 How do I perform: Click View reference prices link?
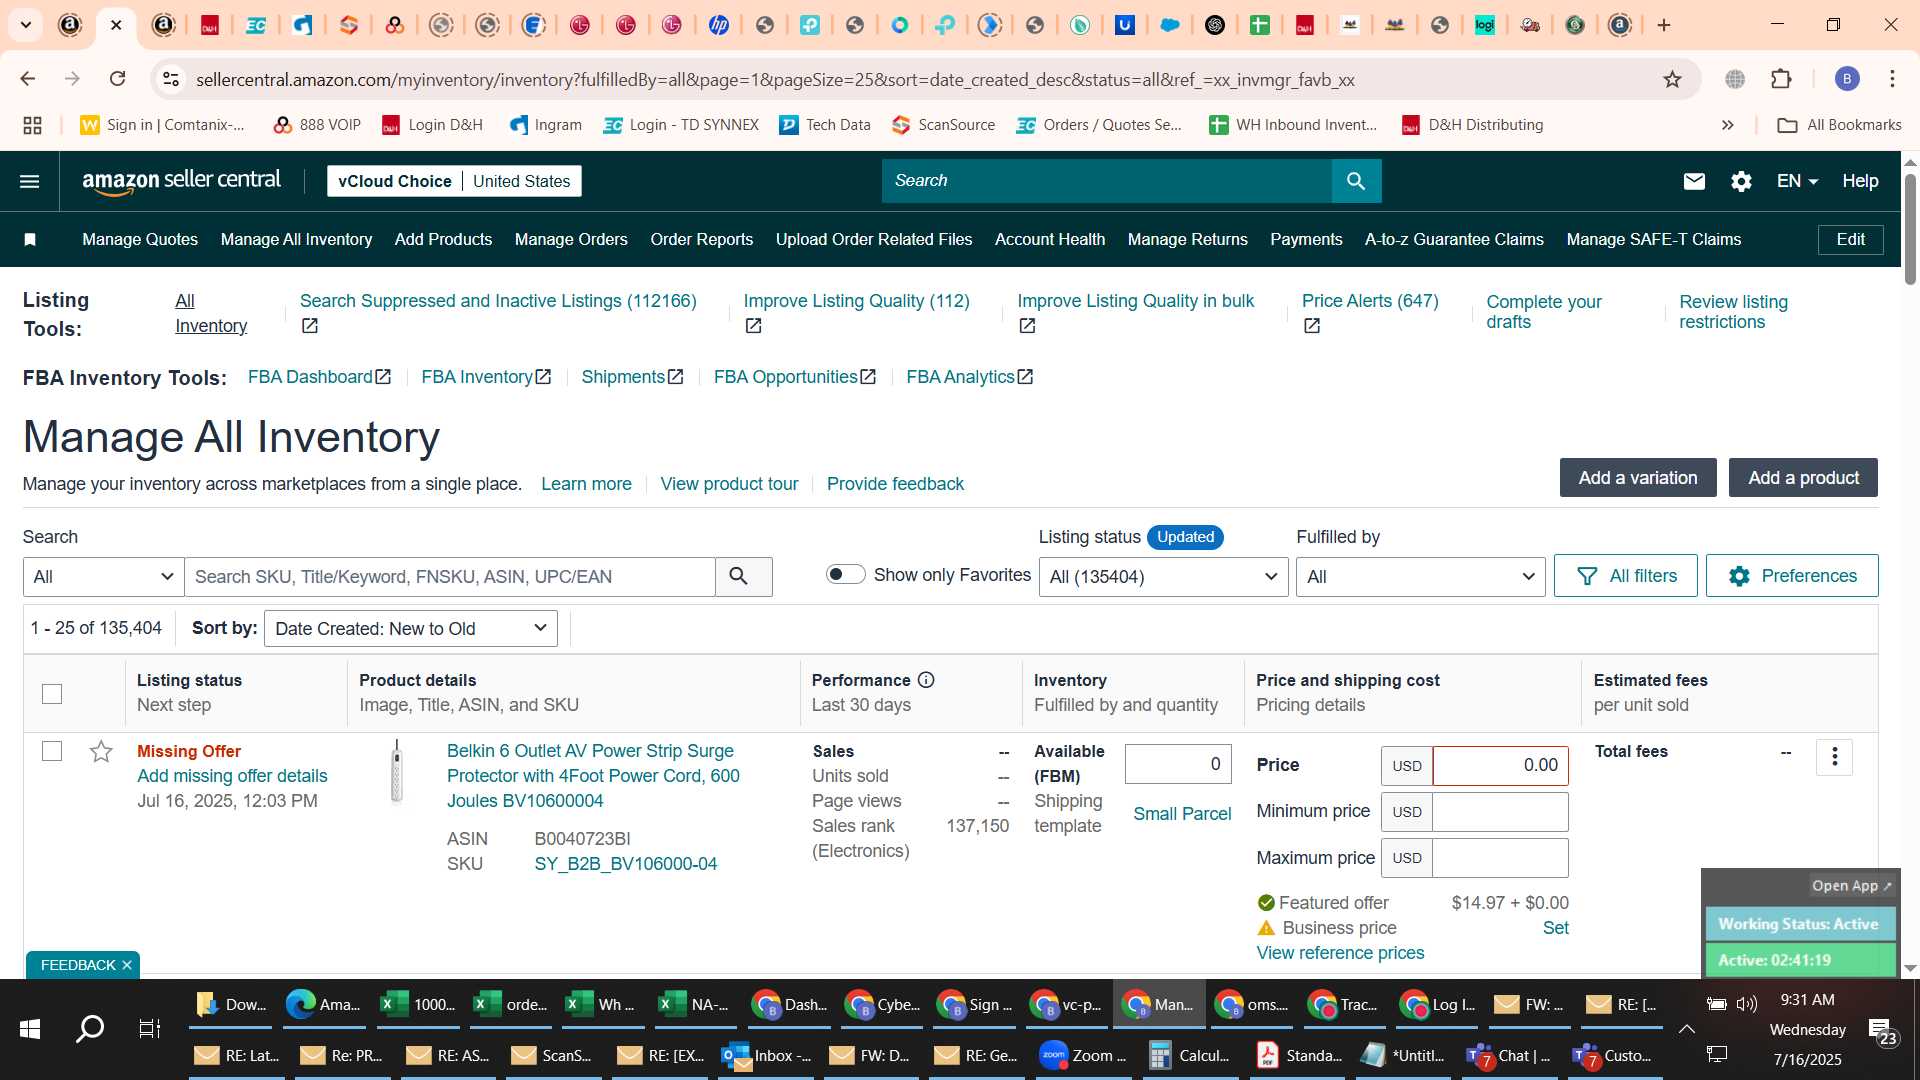tap(1340, 953)
